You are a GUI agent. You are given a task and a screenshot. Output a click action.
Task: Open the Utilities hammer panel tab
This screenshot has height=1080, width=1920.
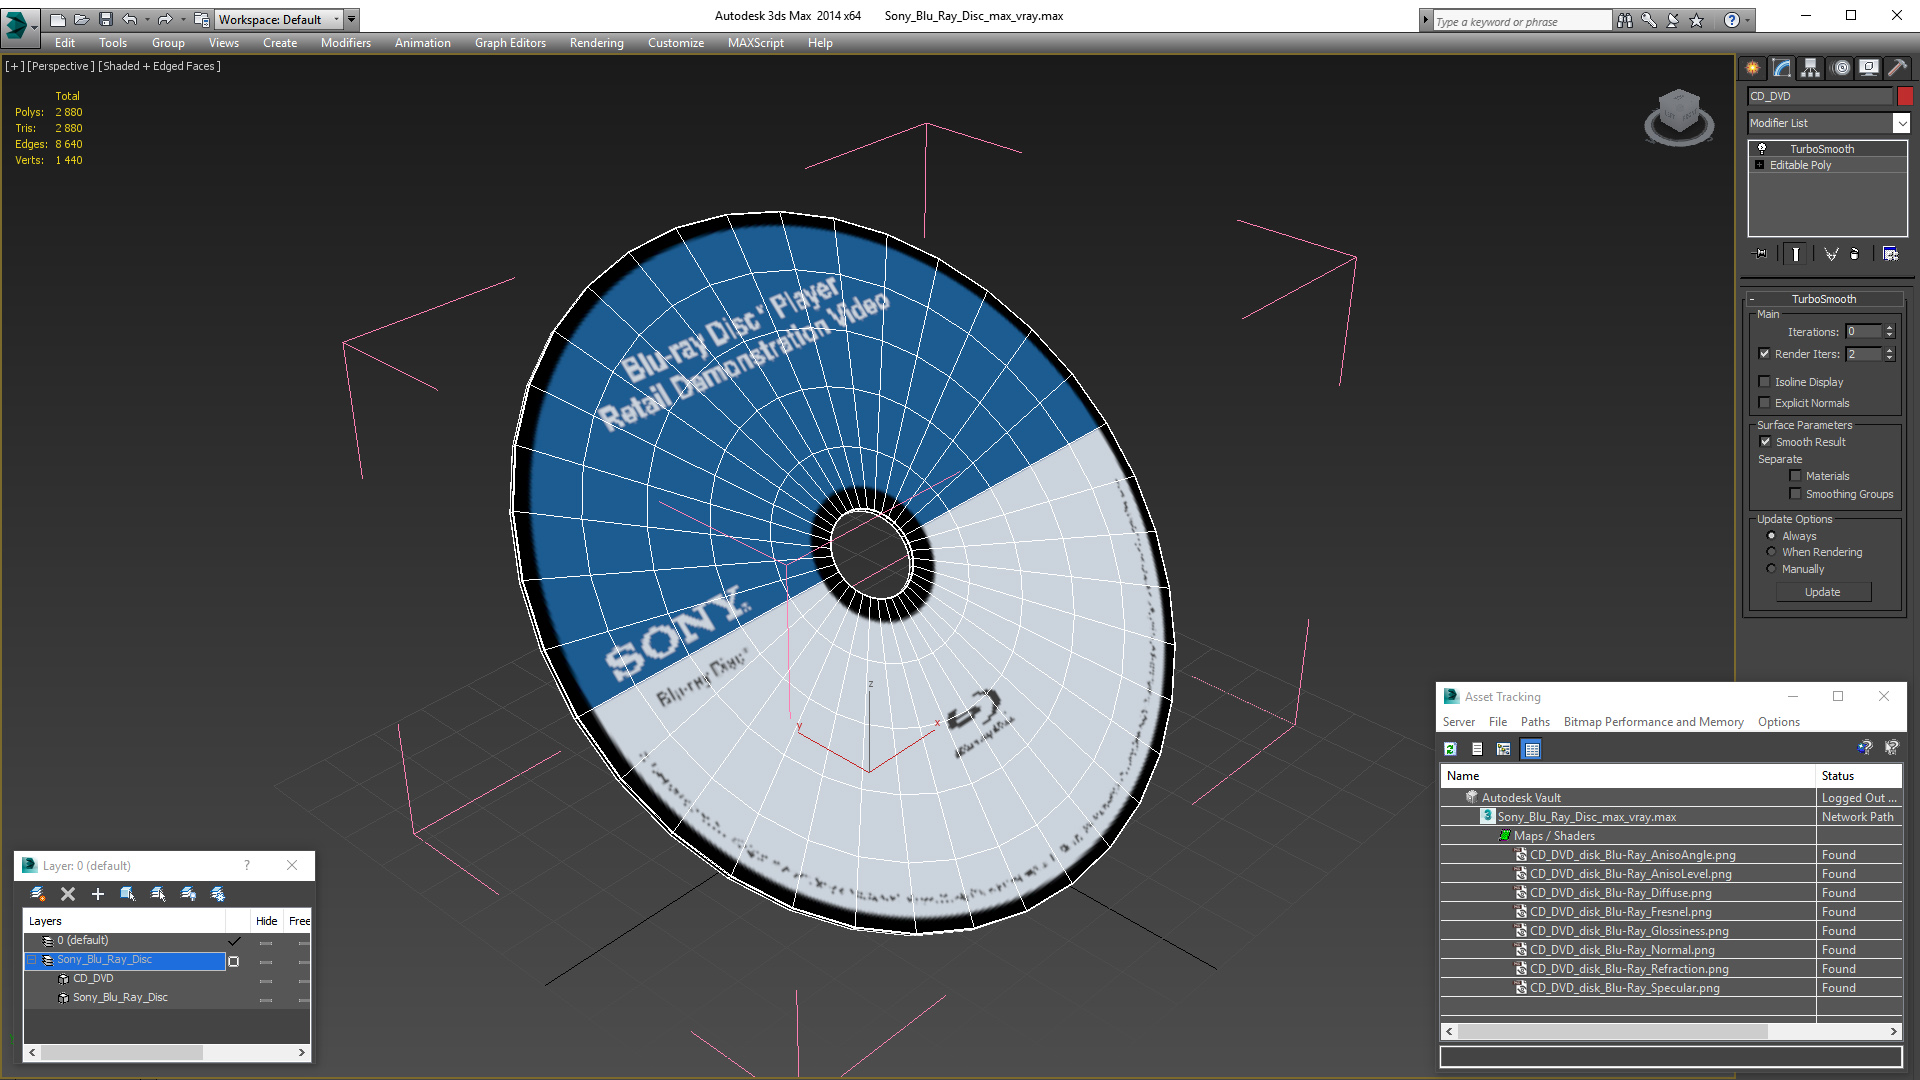pos(1897,68)
